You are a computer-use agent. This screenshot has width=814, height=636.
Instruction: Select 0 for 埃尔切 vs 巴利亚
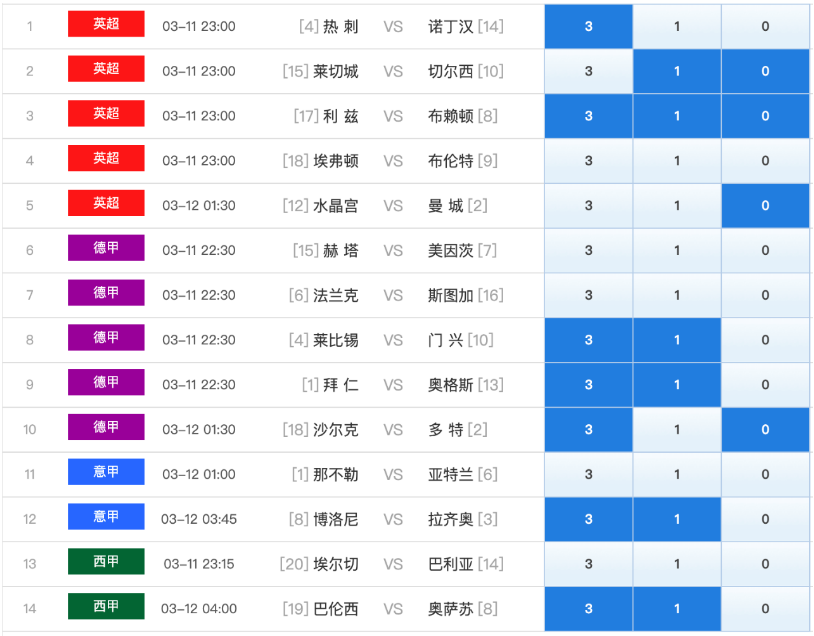click(x=765, y=564)
